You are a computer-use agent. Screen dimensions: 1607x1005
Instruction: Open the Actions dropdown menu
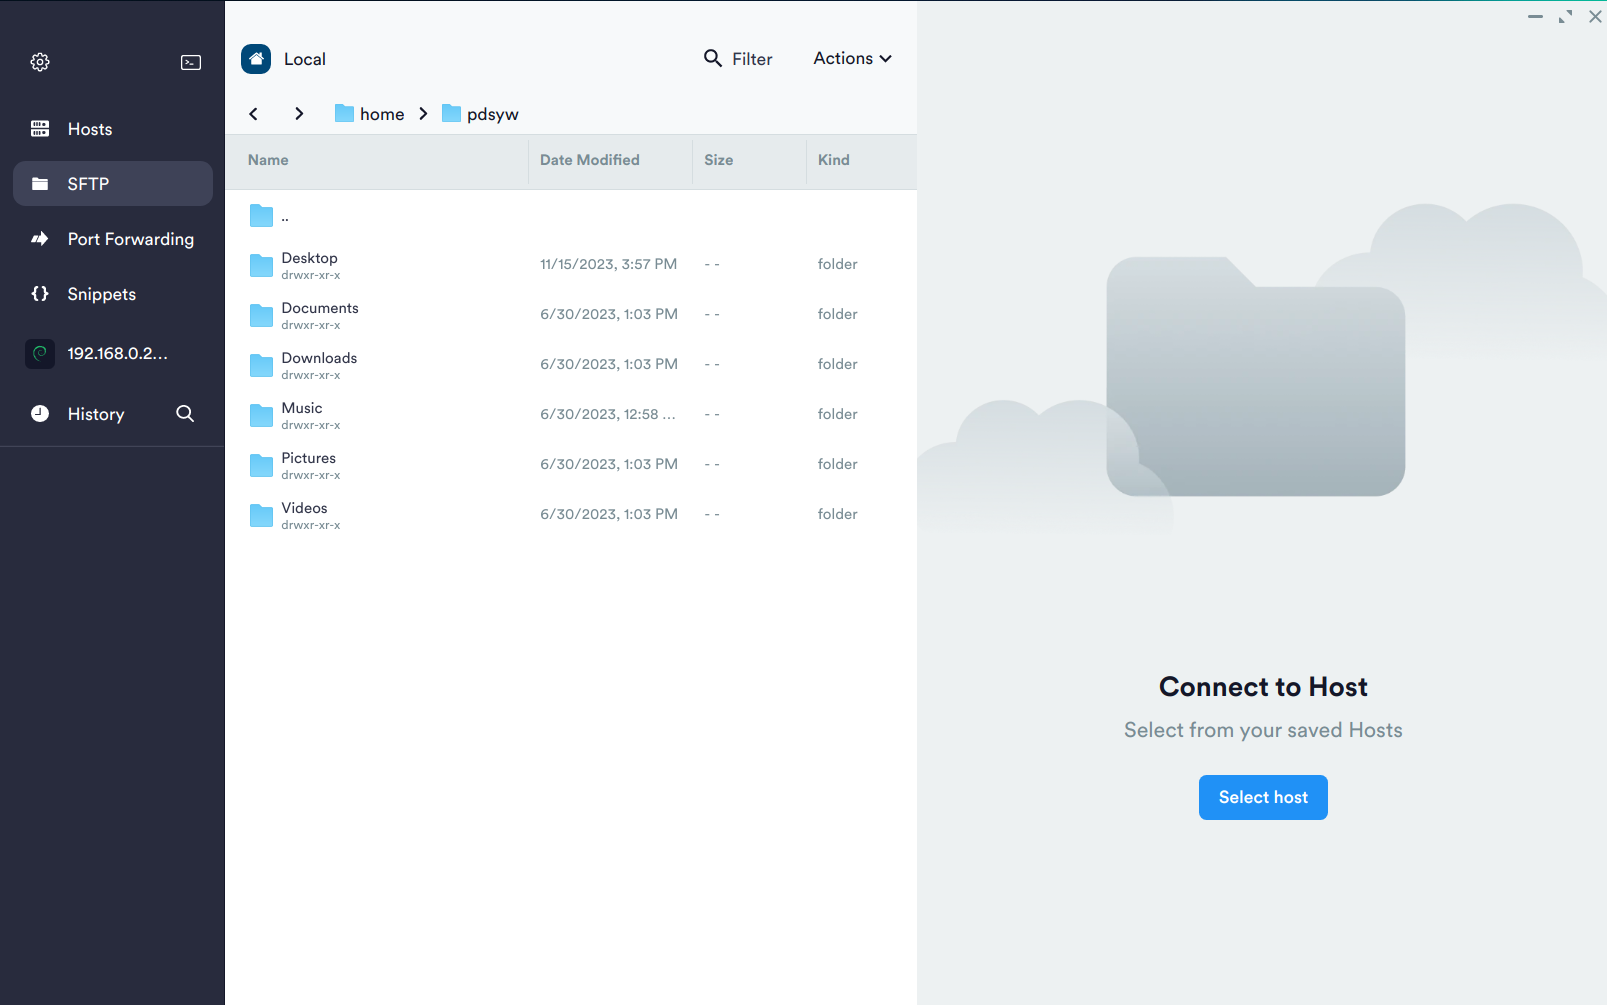pyautogui.click(x=852, y=58)
